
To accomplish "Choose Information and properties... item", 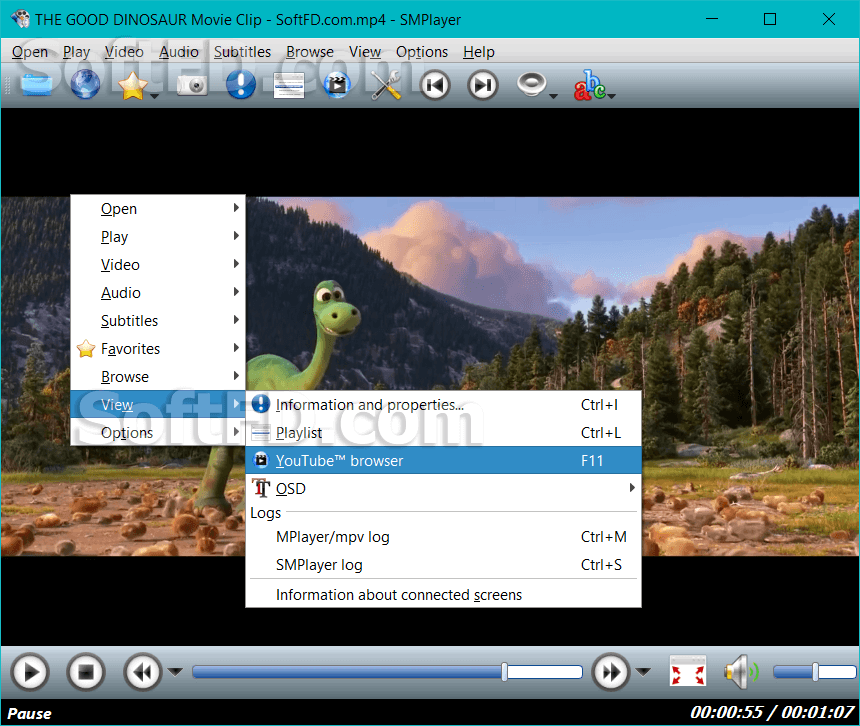I will click(x=443, y=405).
